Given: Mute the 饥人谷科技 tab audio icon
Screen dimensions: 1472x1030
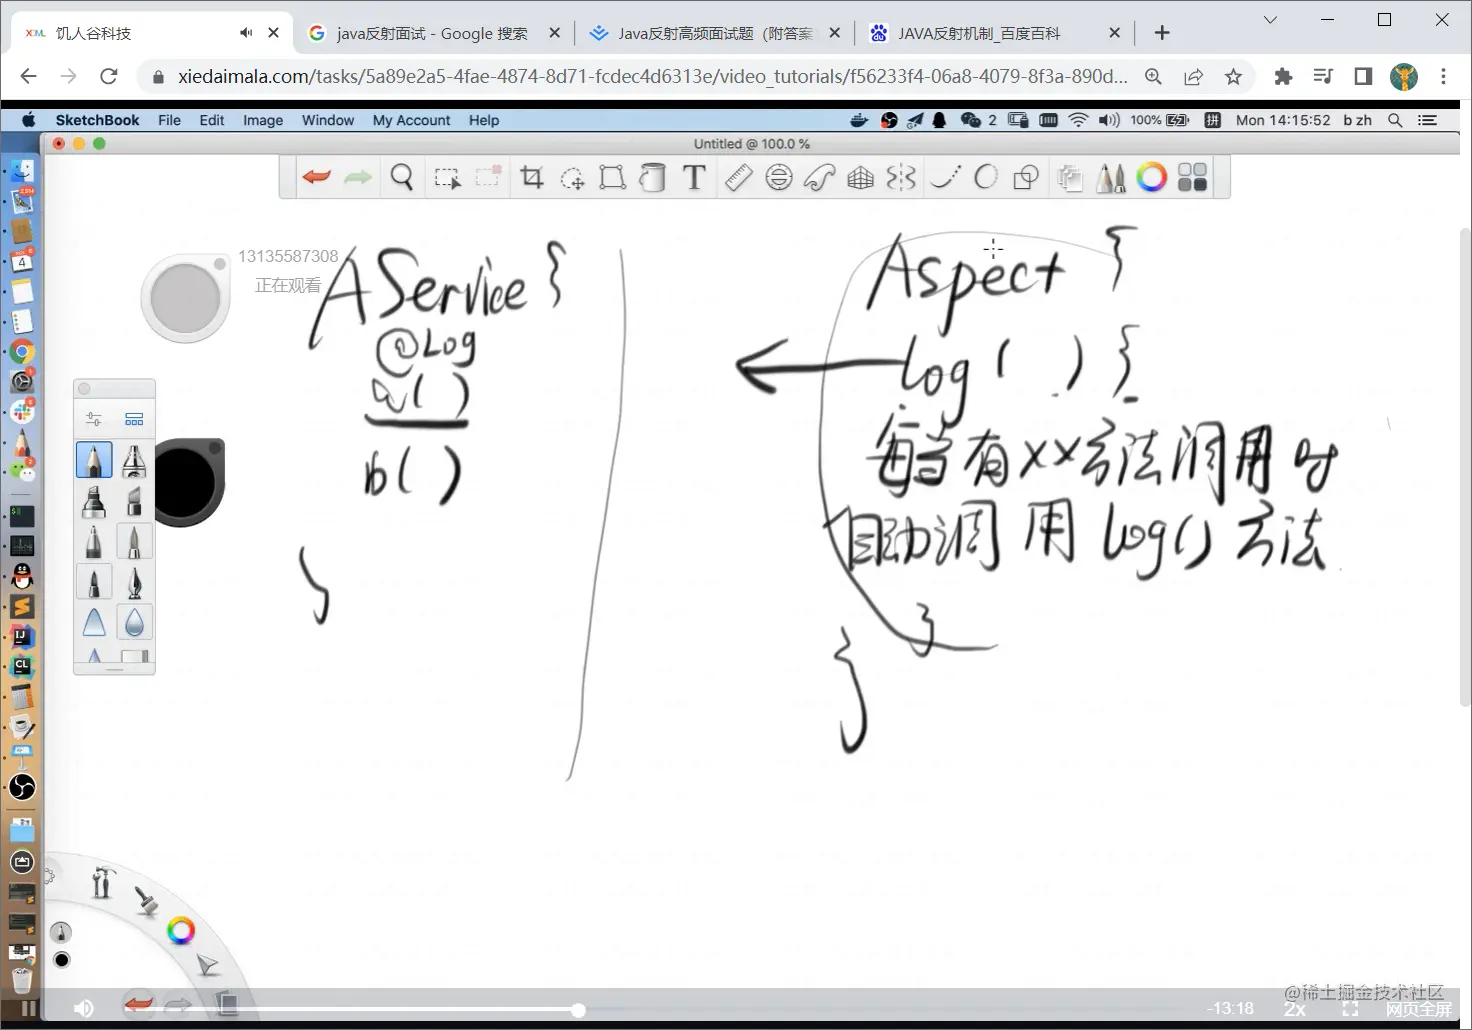Looking at the screenshot, I should click(246, 33).
